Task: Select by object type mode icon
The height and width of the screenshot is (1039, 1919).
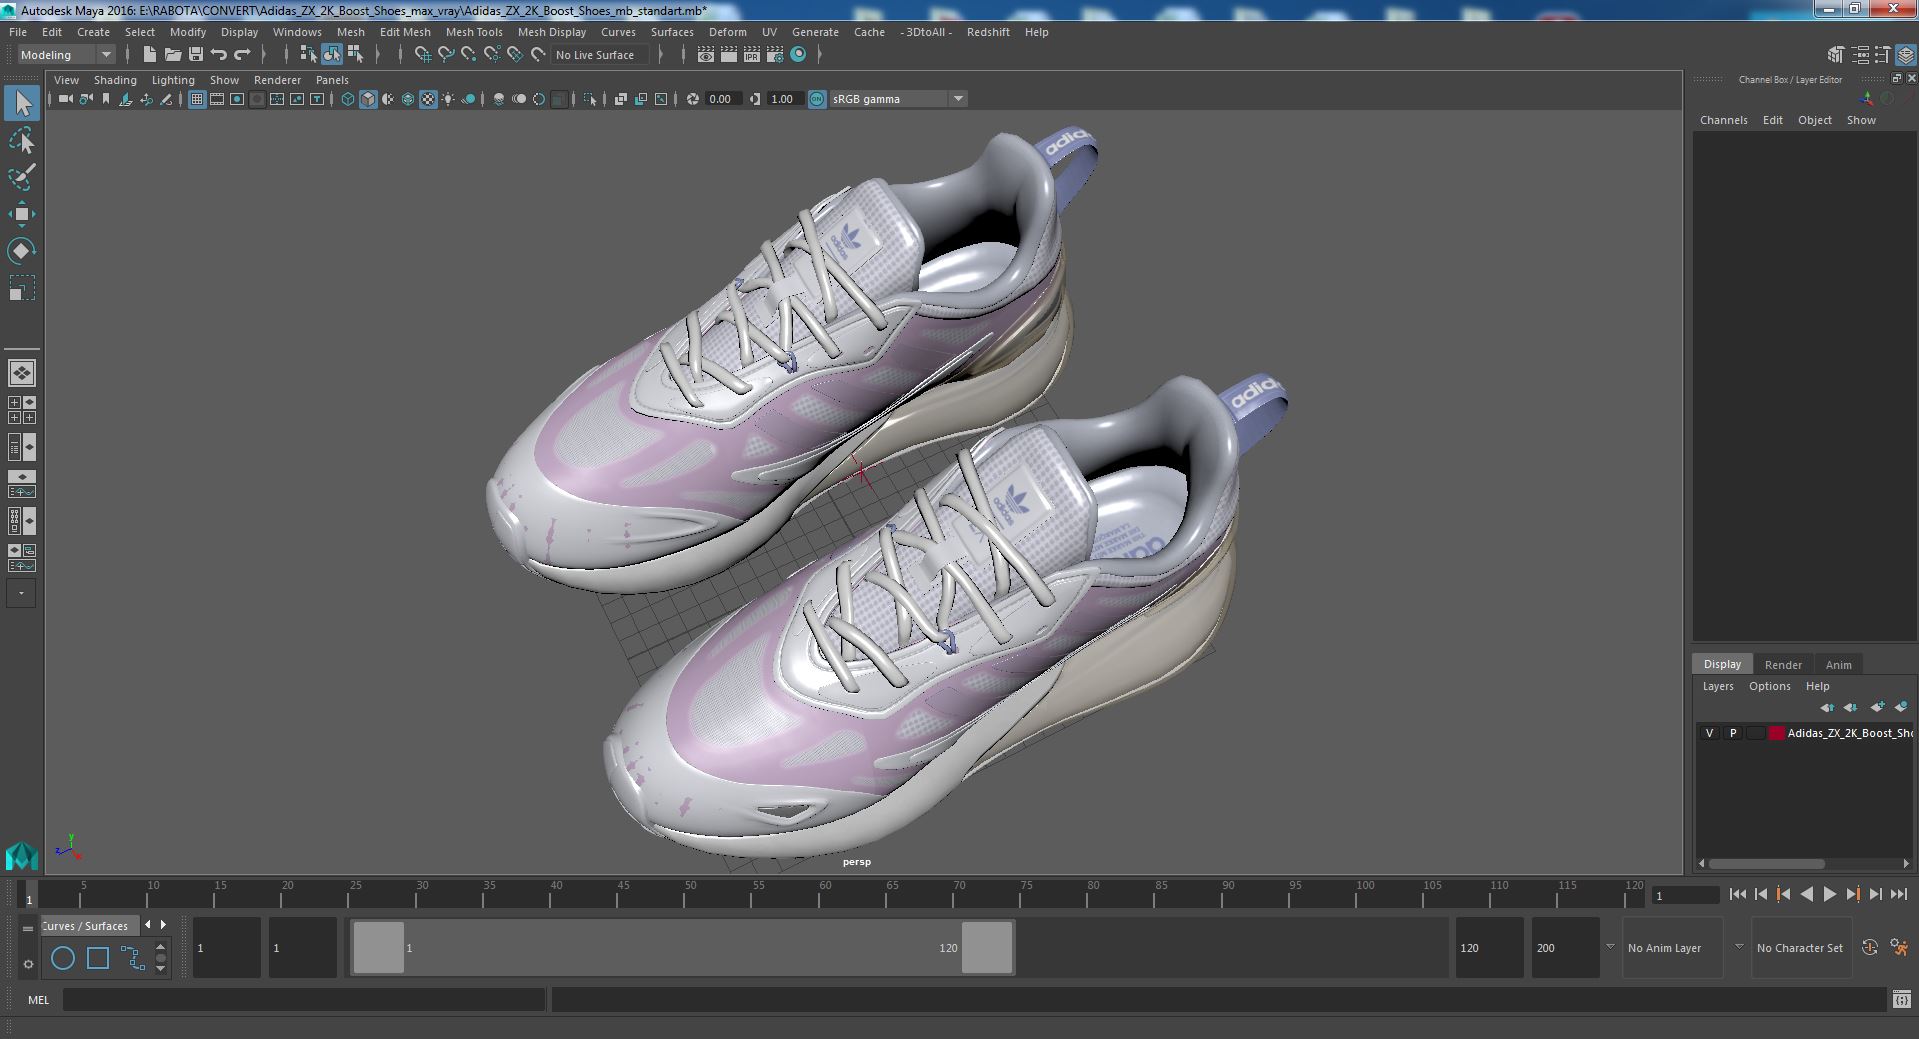Action: (332, 55)
